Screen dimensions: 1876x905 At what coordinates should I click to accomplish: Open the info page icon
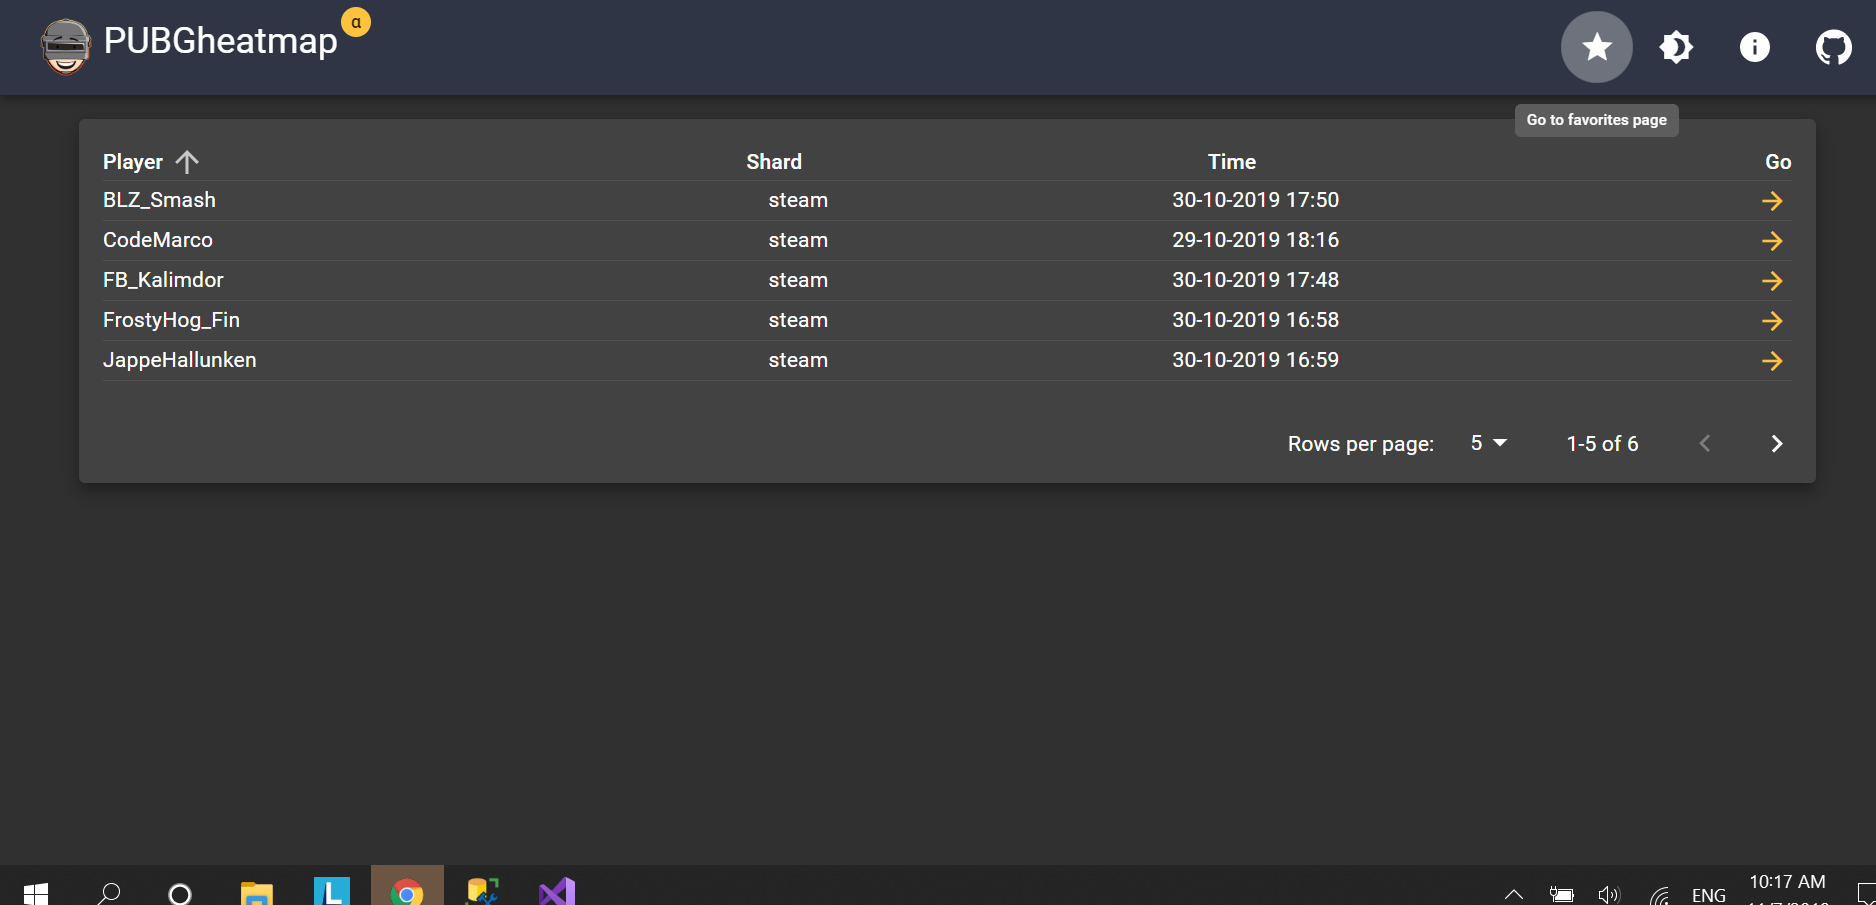[1755, 47]
